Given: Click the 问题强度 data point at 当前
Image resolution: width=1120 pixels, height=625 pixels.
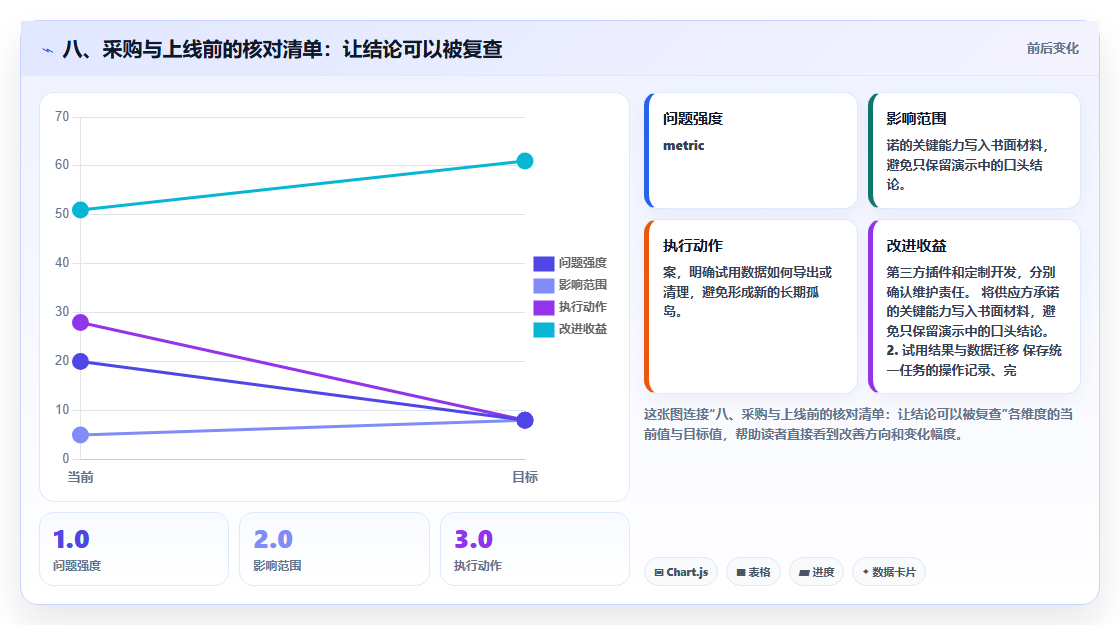Looking at the screenshot, I should (81, 361).
